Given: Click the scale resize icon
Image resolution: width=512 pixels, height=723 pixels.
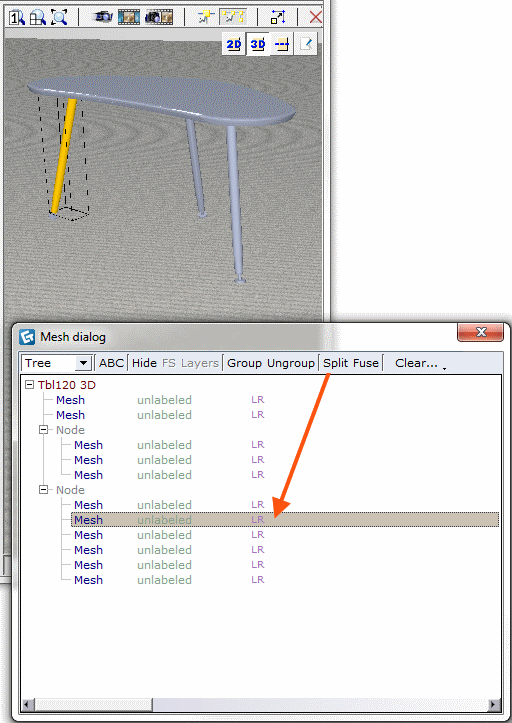Looking at the screenshot, I should [278, 18].
